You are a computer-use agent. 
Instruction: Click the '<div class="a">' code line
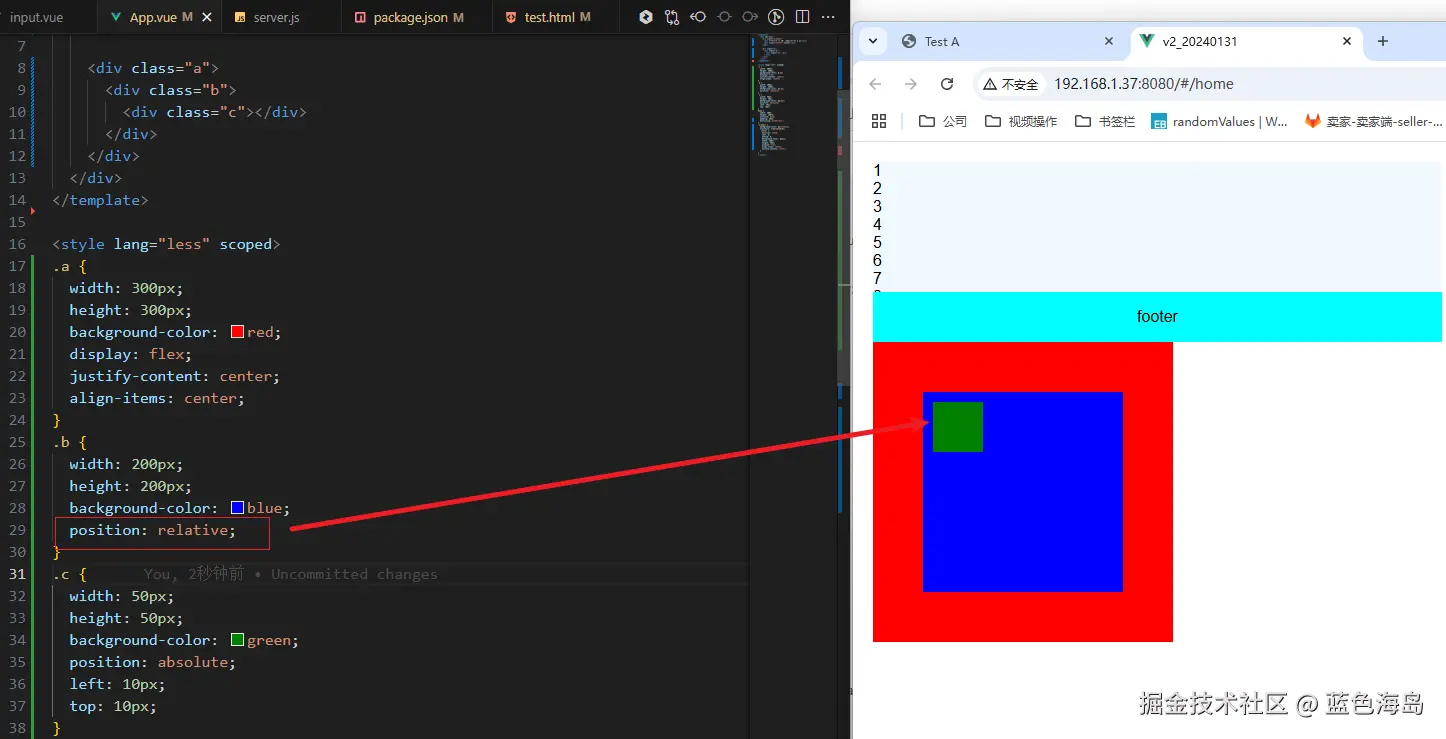(153, 68)
